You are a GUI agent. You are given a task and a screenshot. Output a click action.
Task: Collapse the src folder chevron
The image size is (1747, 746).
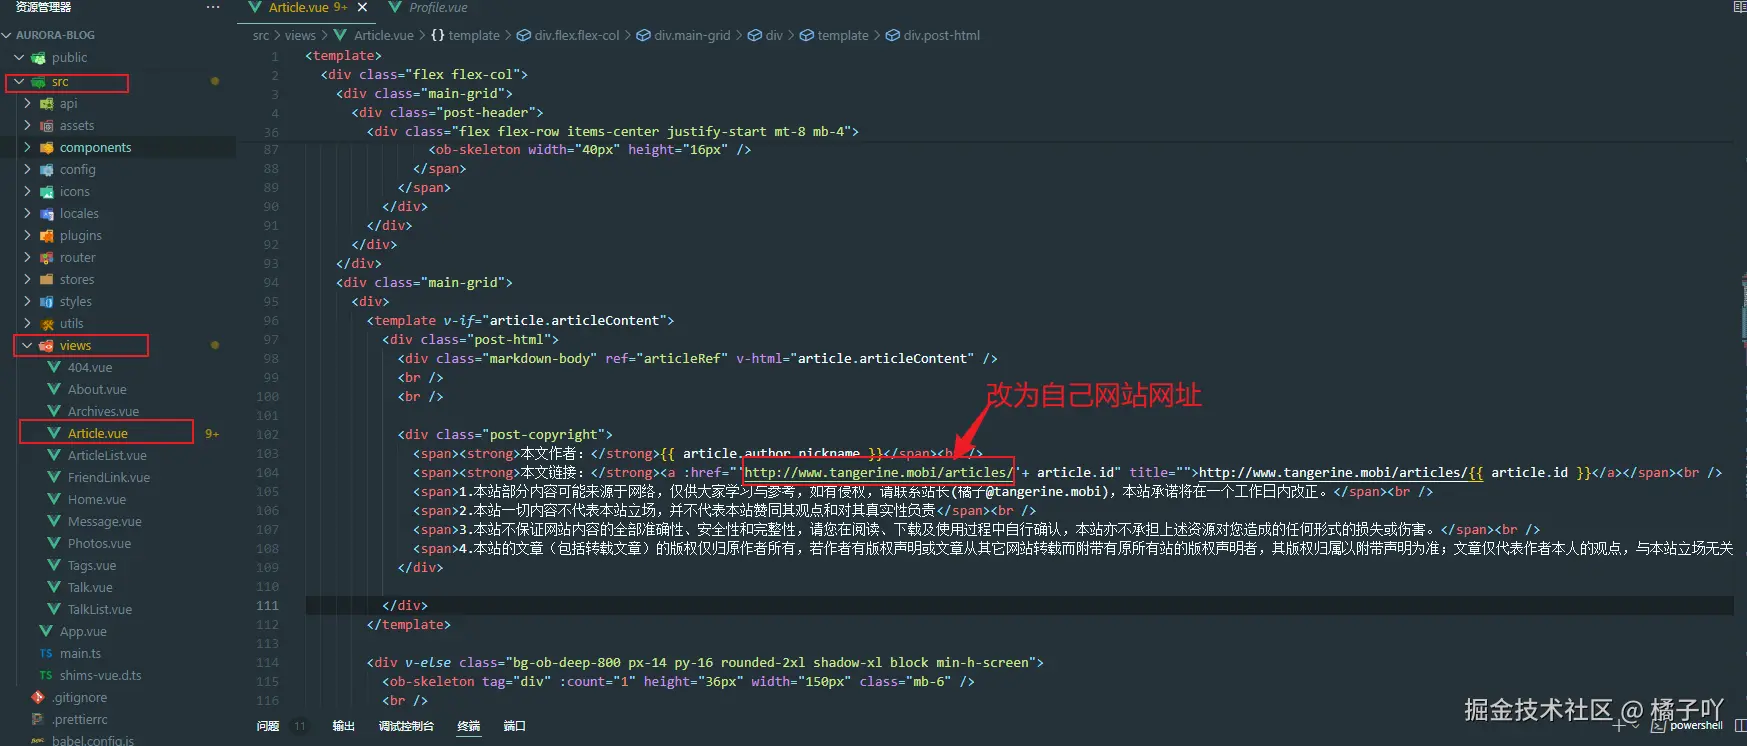tap(19, 82)
